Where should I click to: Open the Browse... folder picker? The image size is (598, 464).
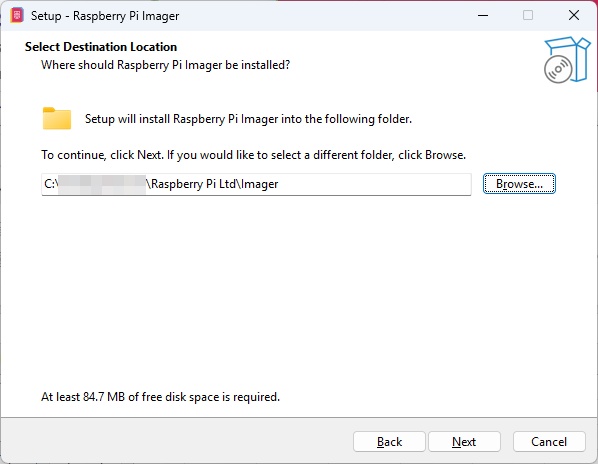pyautogui.click(x=519, y=184)
